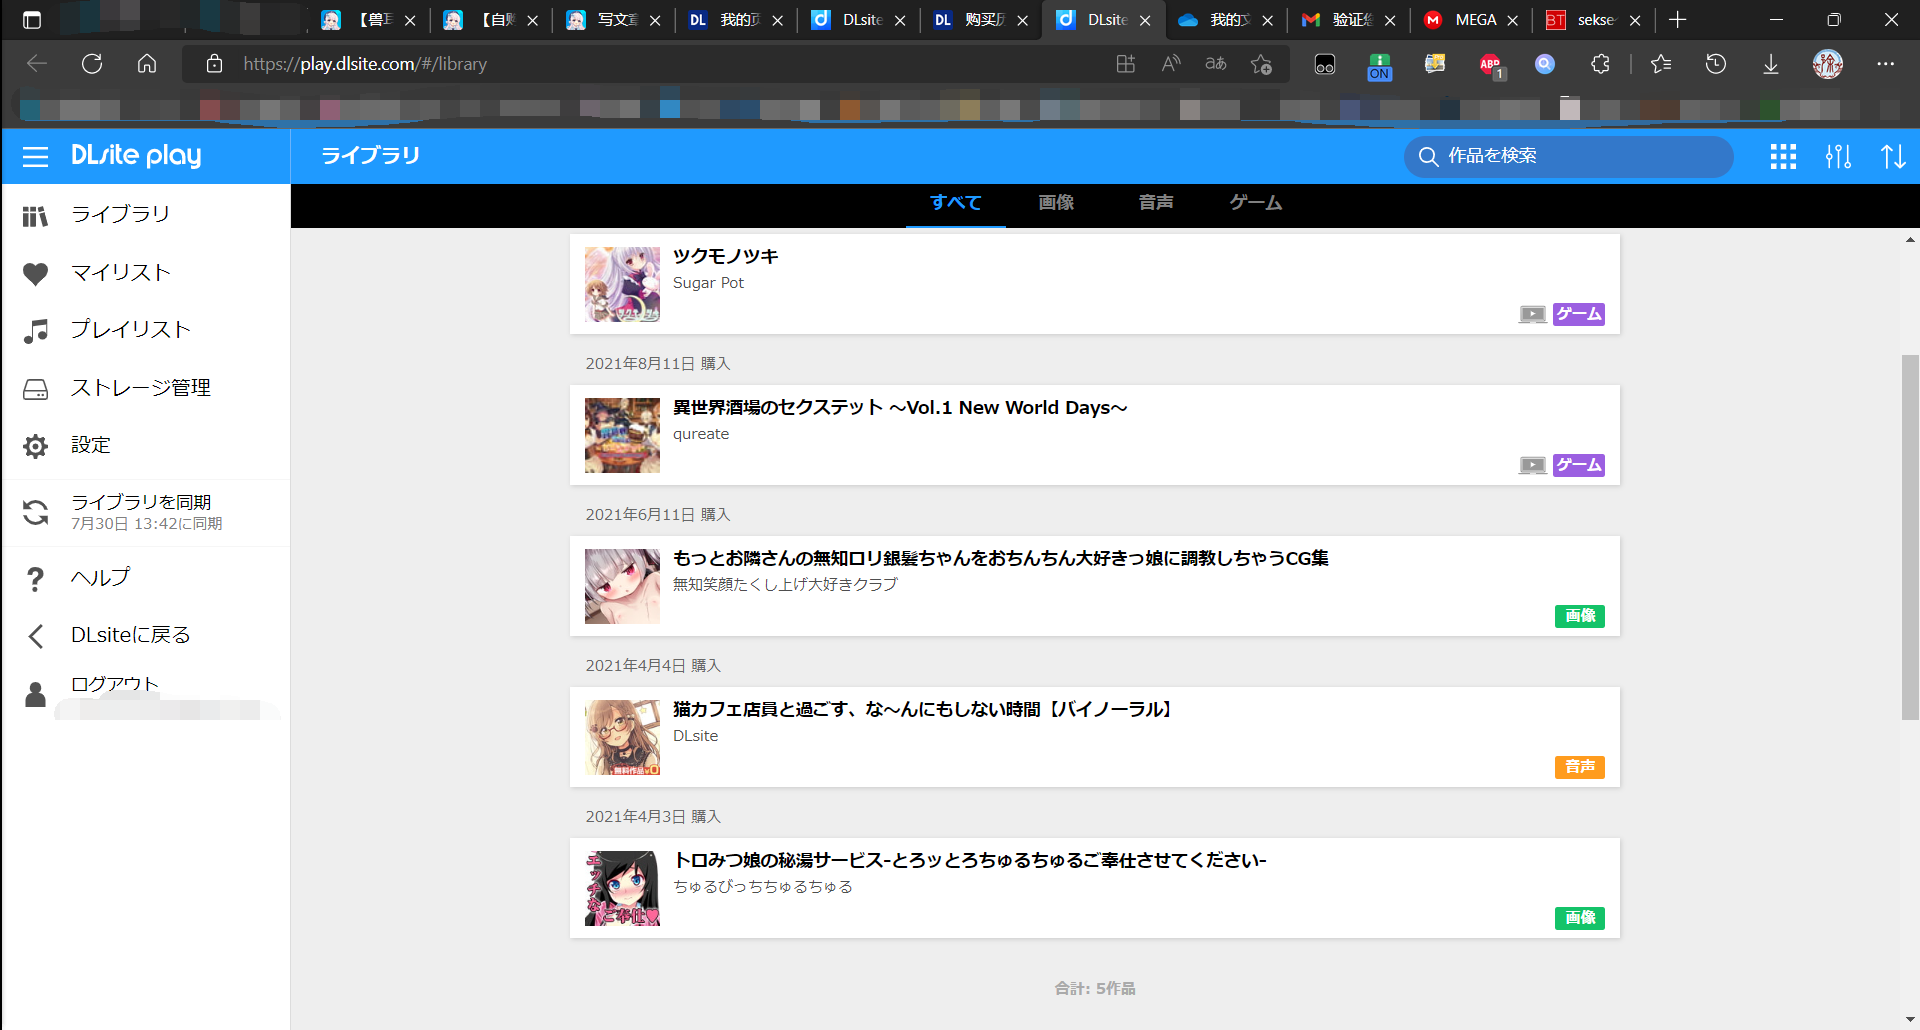The image size is (1920, 1030).
Task: Open 猫カフェ店員と過ごす audio work title
Action: pyautogui.click(x=922, y=709)
